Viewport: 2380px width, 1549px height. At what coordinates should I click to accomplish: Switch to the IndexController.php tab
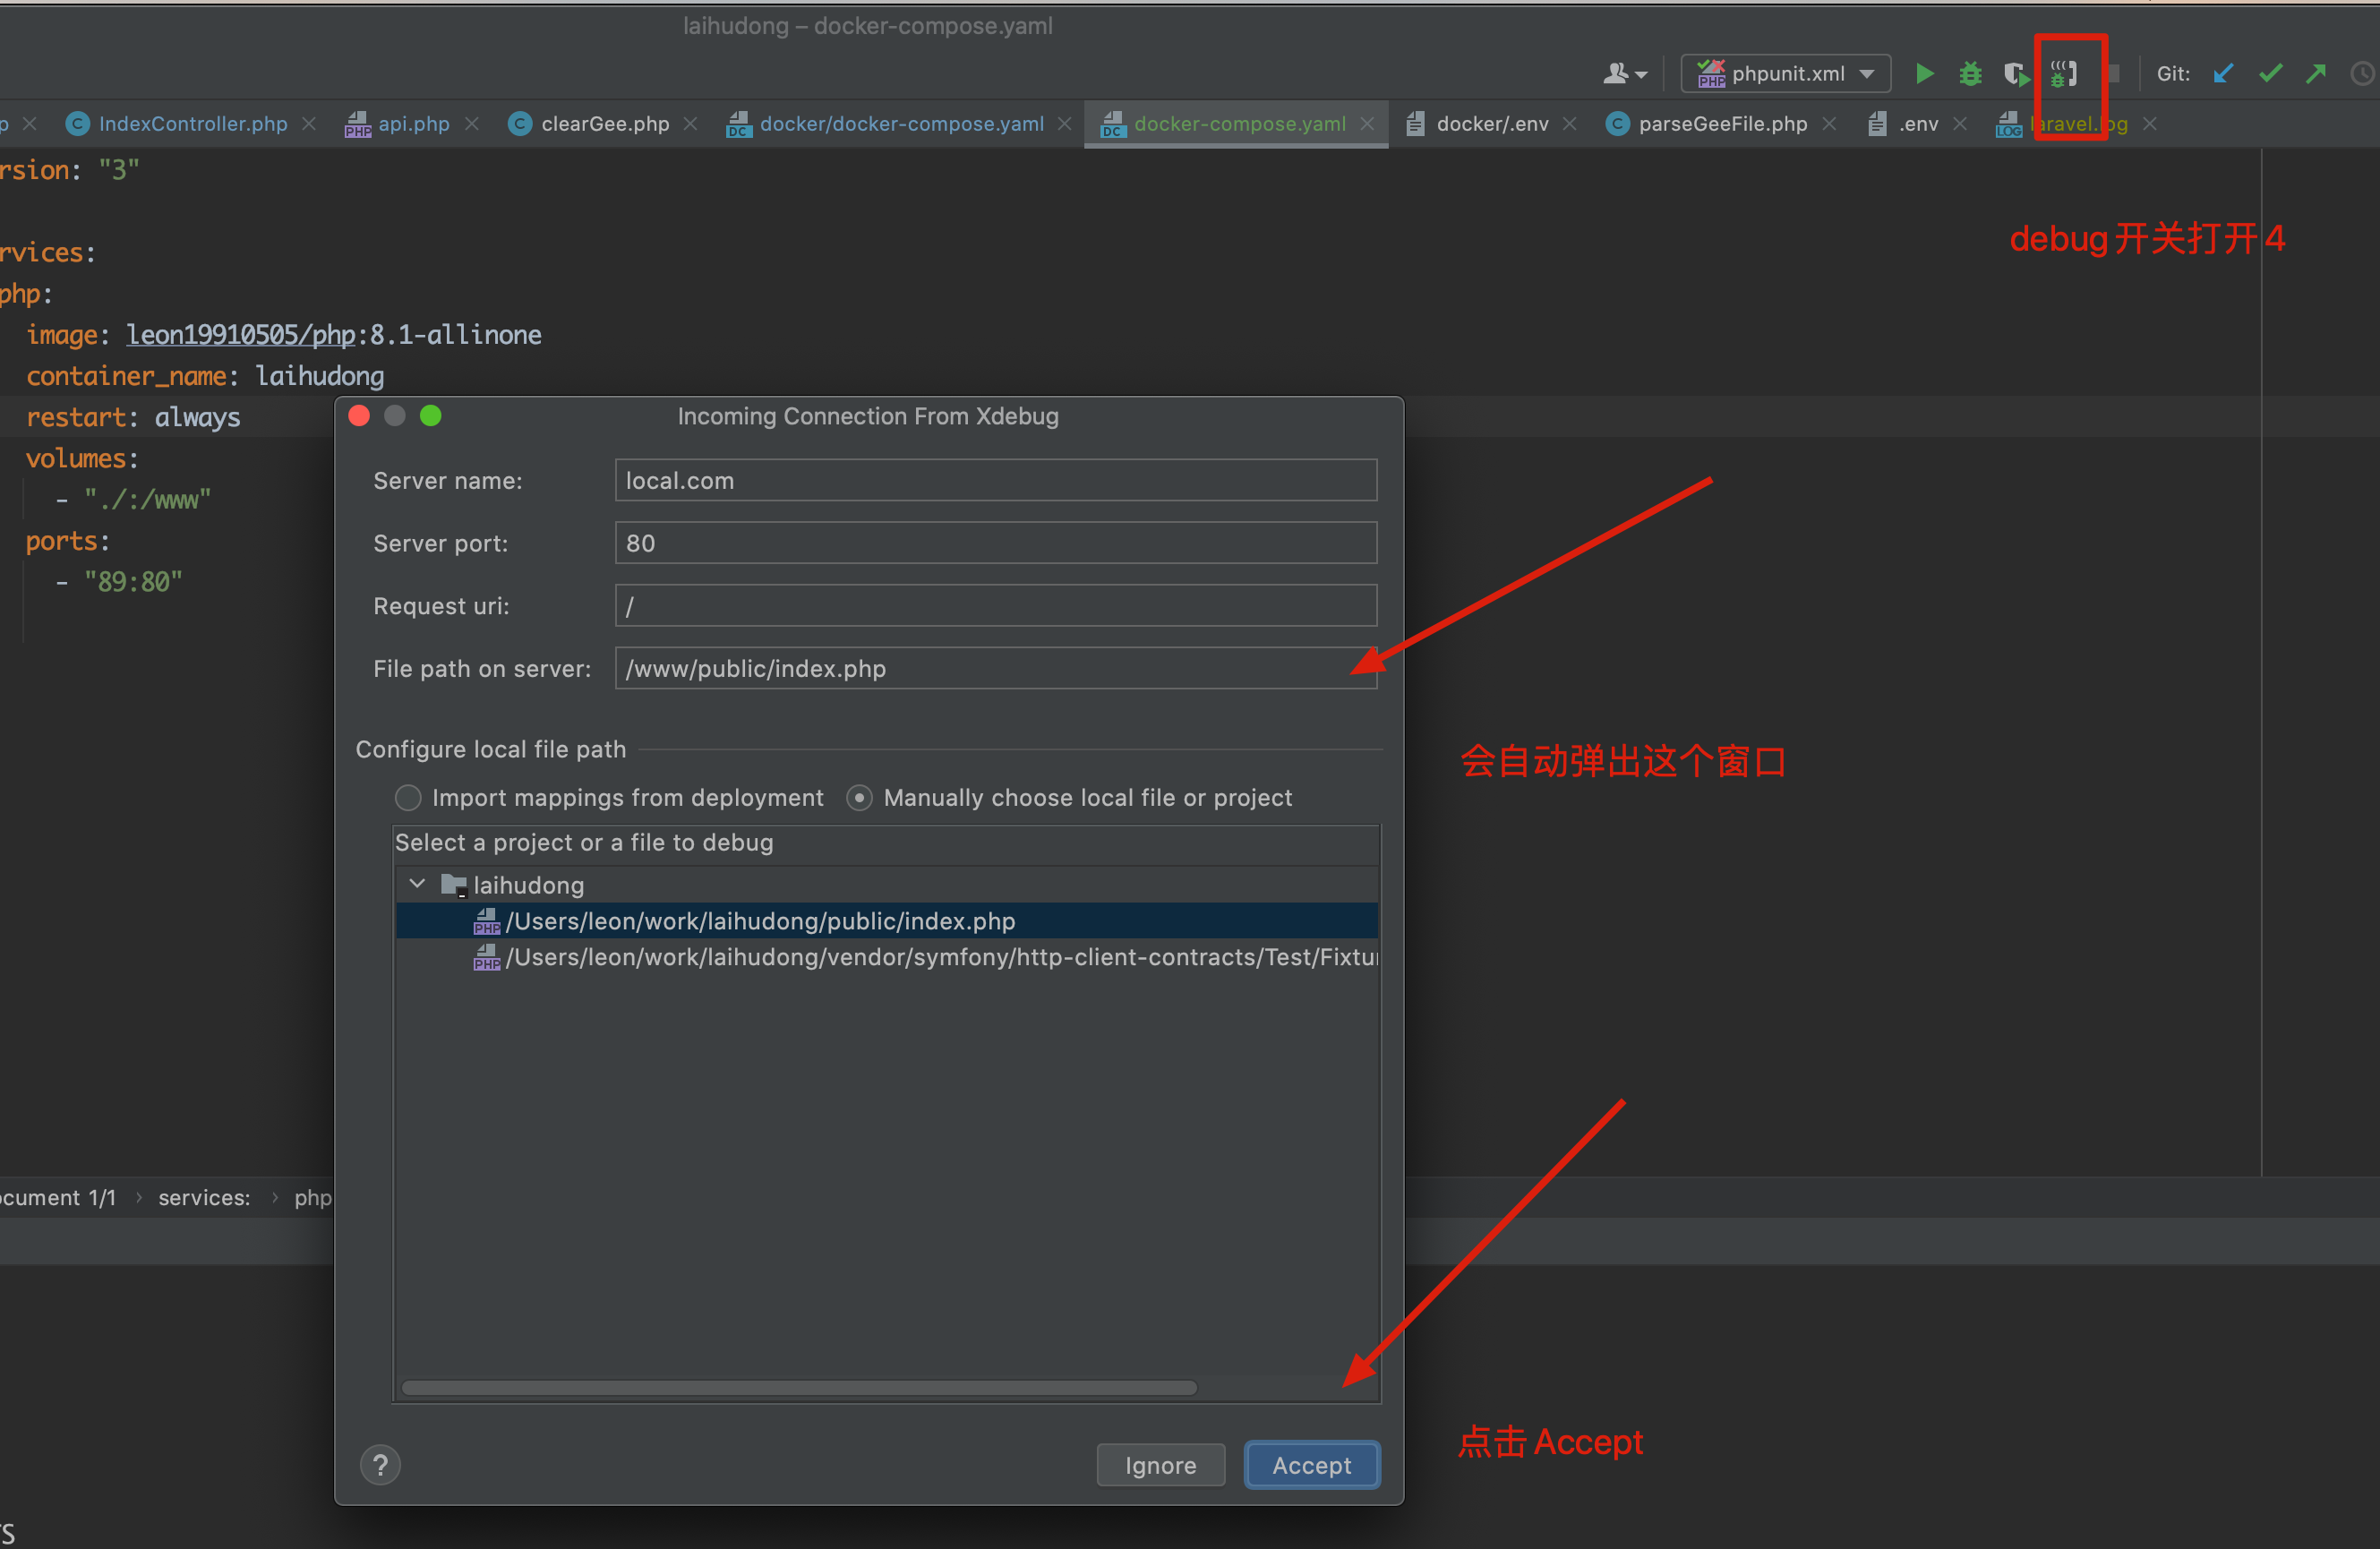(x=193, y=123)
